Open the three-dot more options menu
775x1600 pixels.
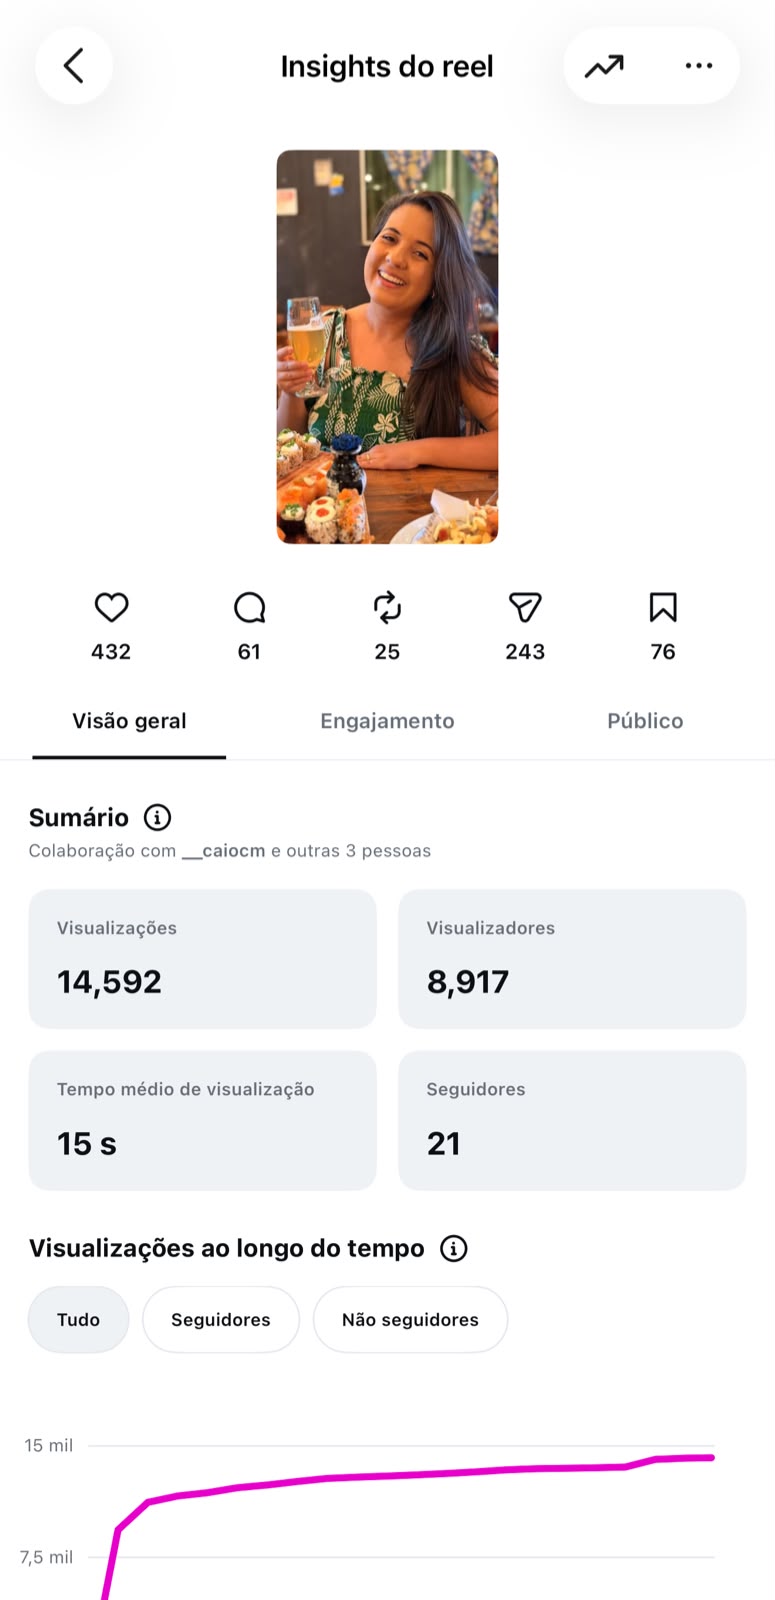699,66
